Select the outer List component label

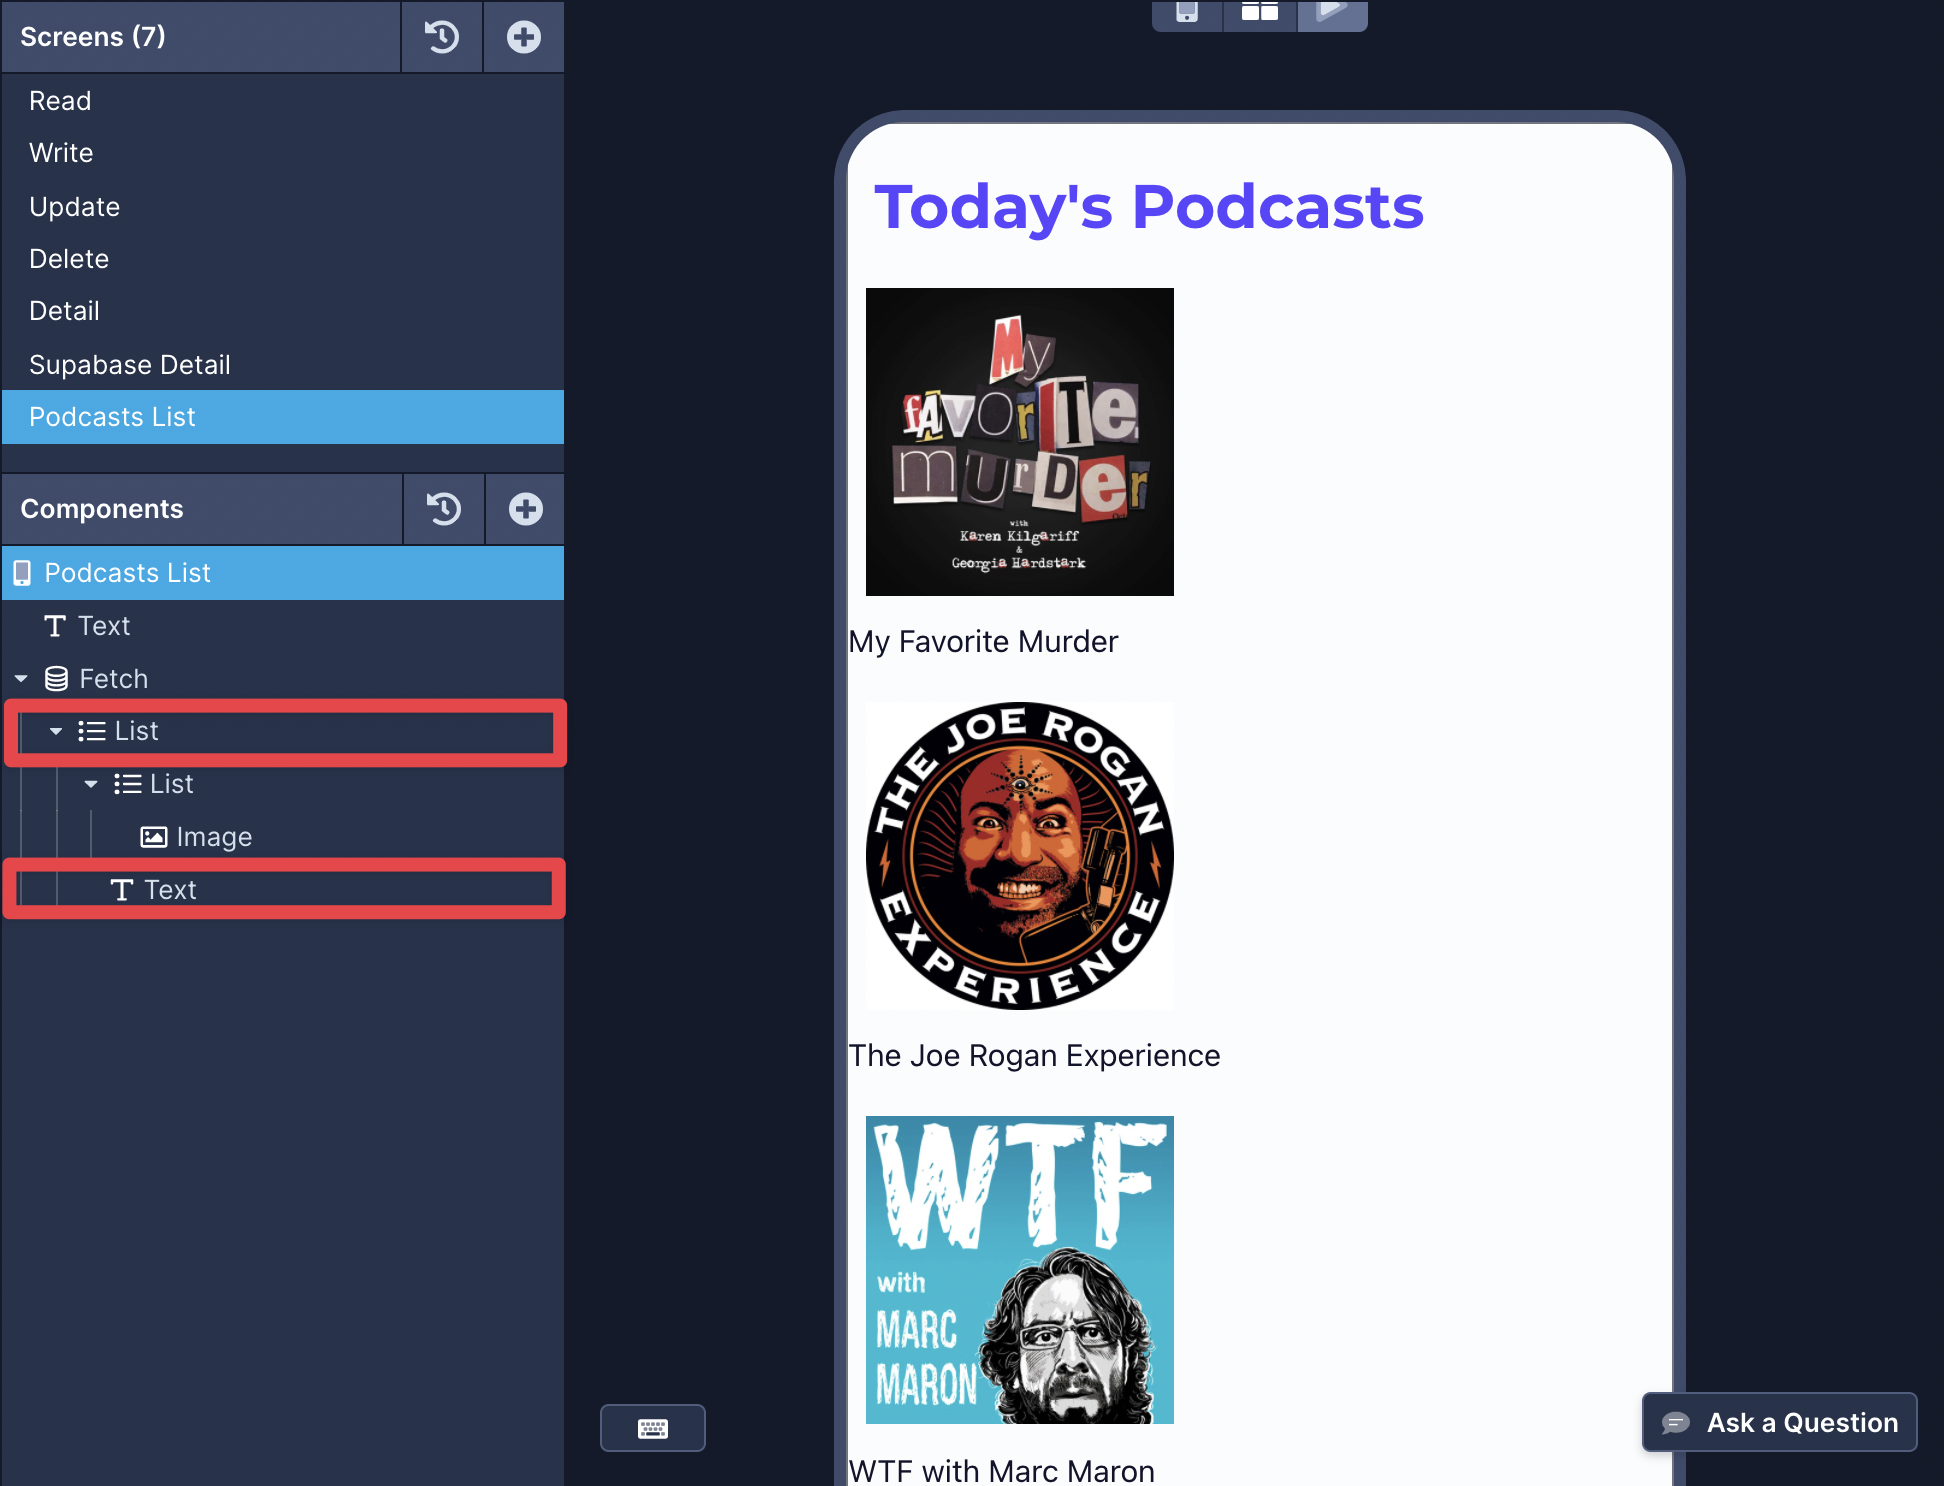(136, 731)
